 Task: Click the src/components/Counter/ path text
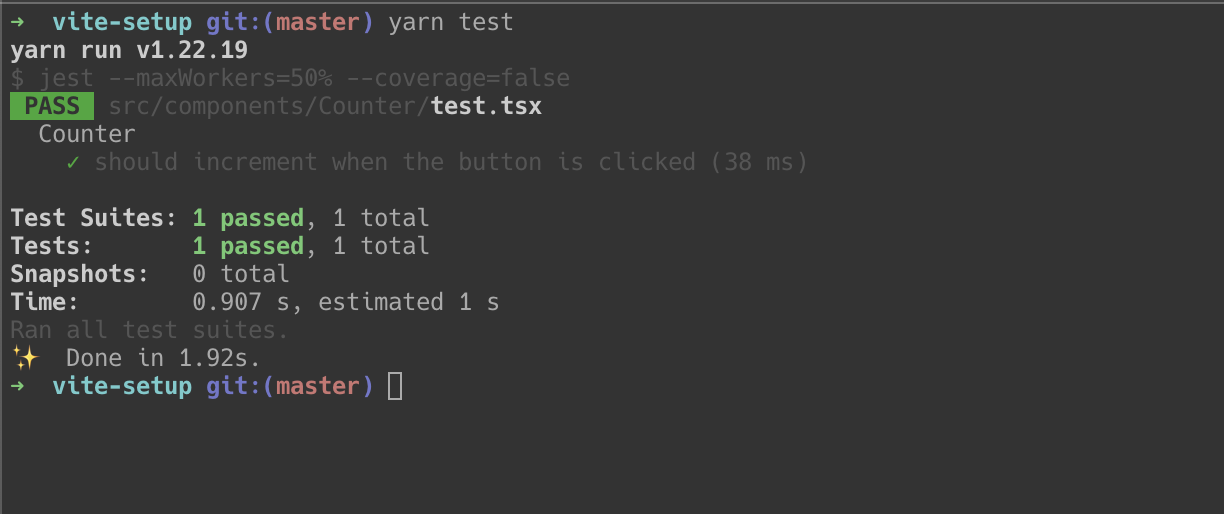click(270, 106)
